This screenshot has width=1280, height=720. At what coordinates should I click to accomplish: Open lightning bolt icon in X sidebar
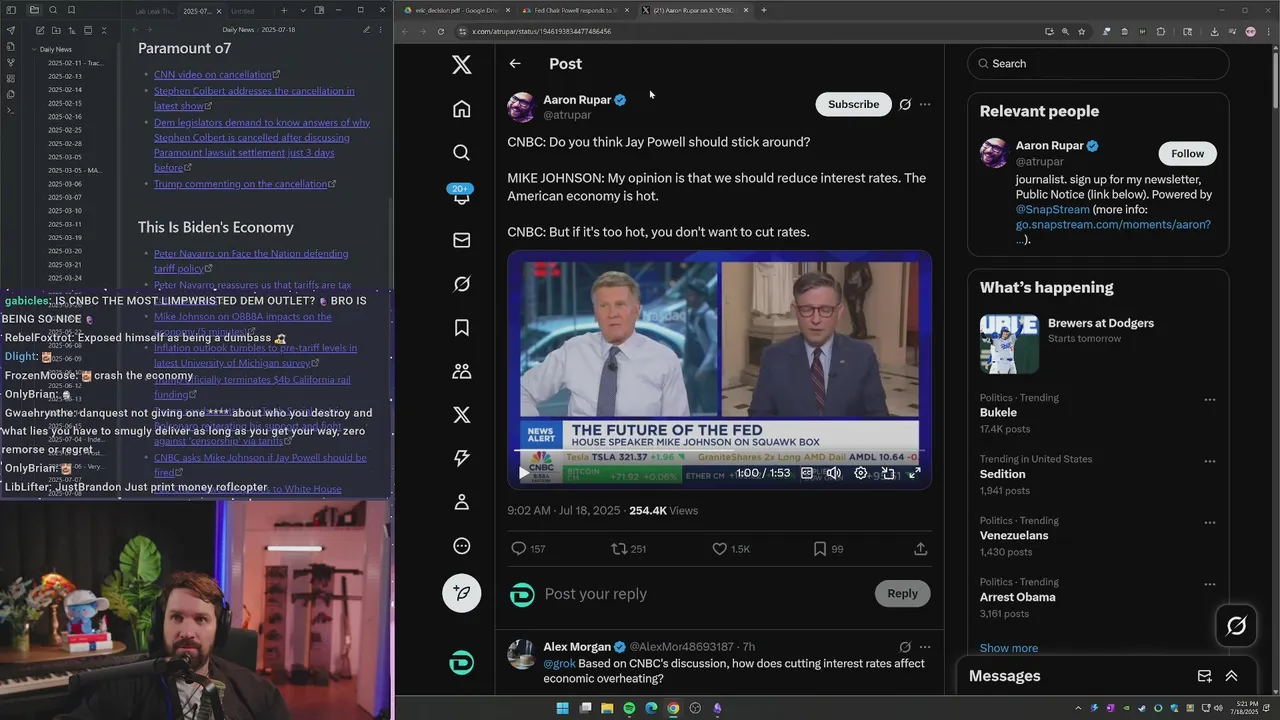point(461,458)
